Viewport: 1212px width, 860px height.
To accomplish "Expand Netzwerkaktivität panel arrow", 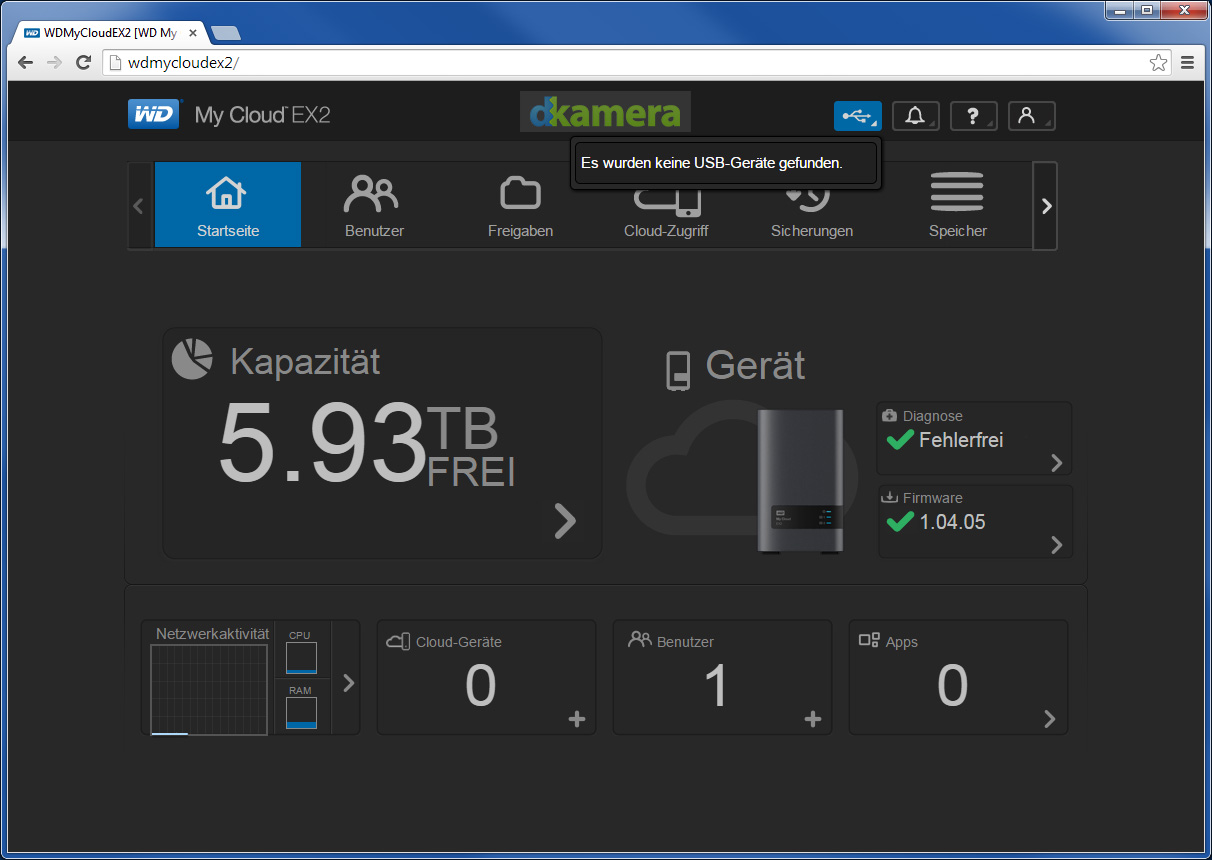I will point(348,683).
